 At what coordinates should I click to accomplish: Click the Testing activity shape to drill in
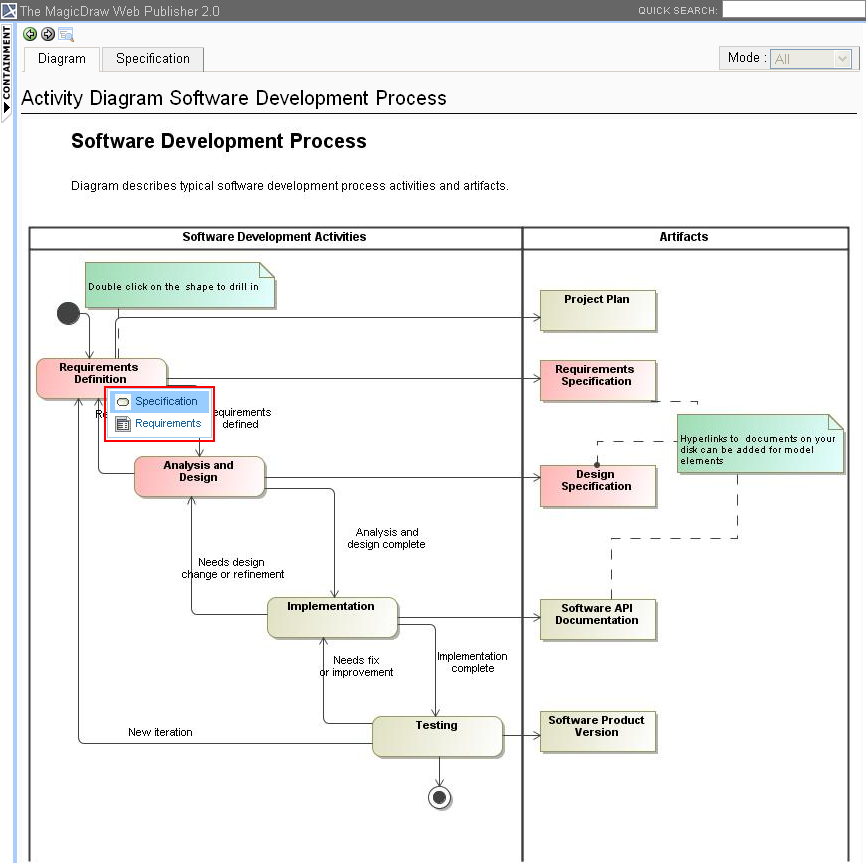[437, 735]
